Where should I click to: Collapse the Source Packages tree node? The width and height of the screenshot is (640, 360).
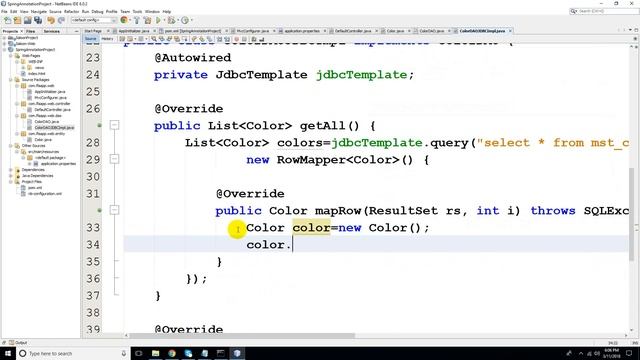(x=11, y=80)
